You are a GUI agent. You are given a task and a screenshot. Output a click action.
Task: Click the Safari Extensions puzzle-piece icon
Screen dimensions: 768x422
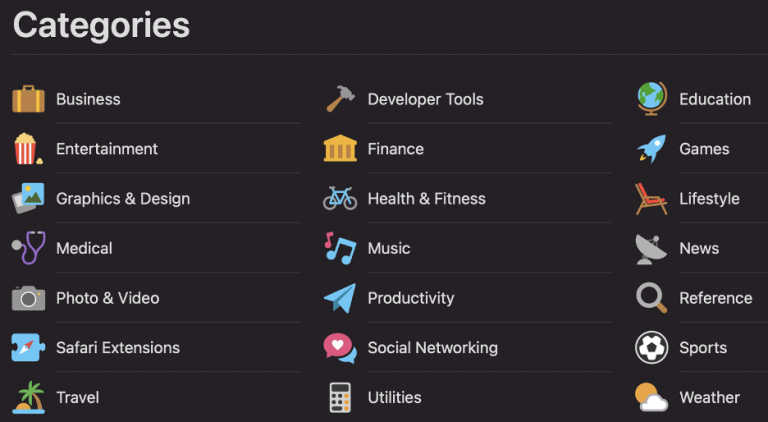pyautogui.click(x=28, y=347)
